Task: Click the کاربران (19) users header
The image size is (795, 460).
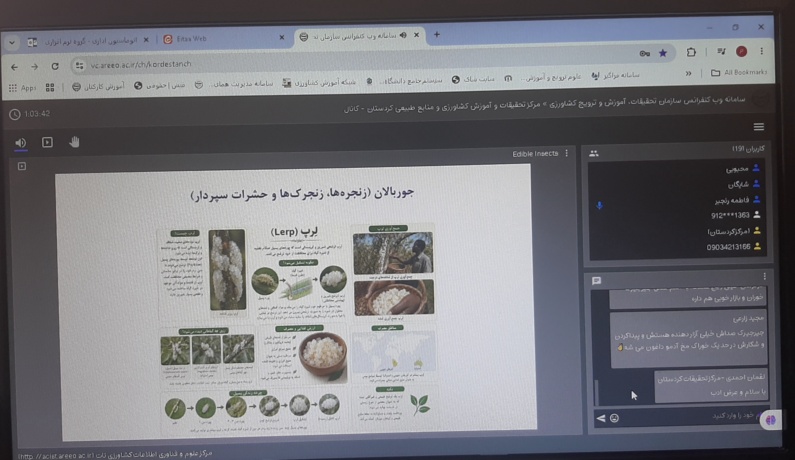Action: (x=748, y=149)
